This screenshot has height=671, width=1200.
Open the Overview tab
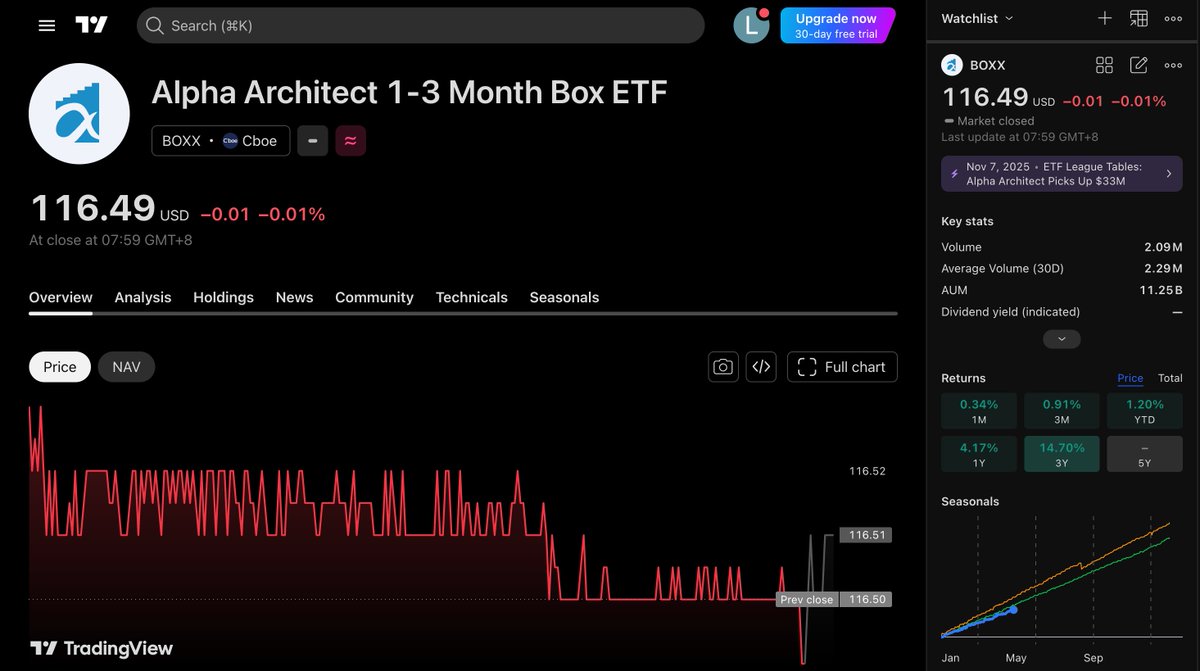click(61, 297)
